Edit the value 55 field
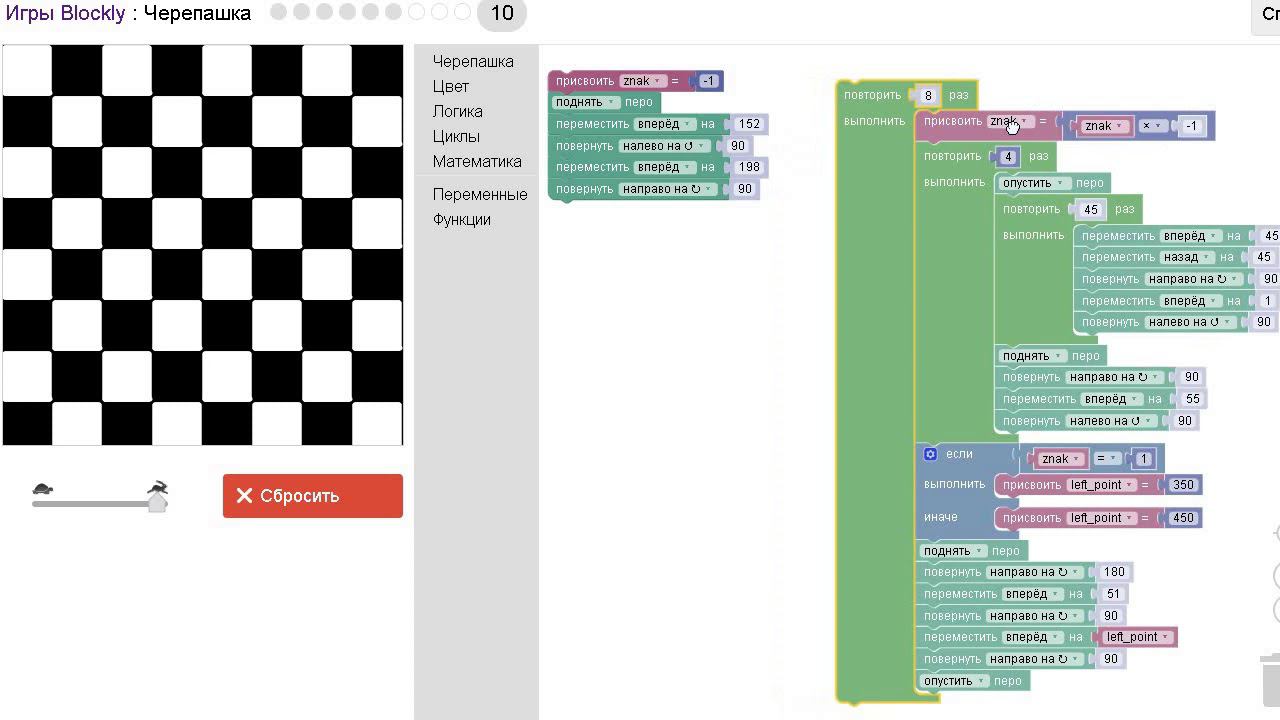 pos(1193,399)
